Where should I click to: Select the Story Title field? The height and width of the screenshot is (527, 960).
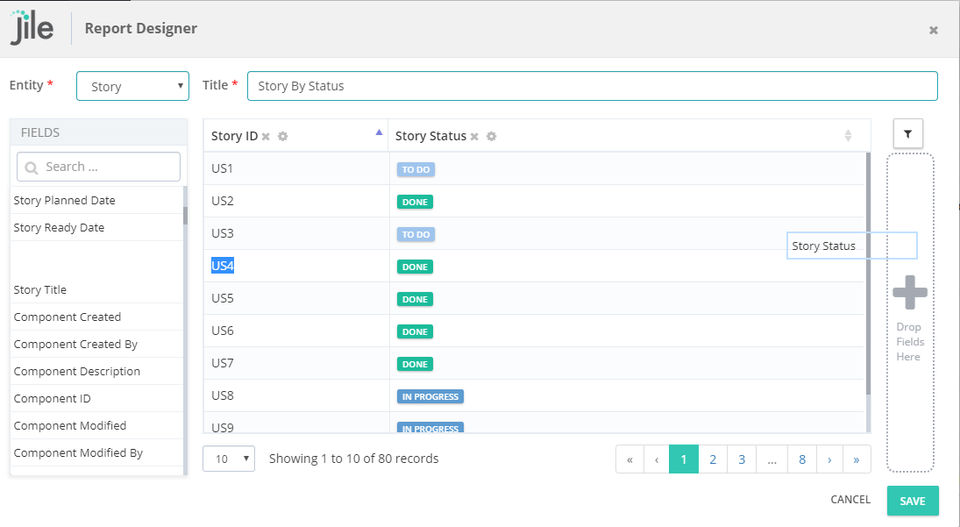pos(41,290)
